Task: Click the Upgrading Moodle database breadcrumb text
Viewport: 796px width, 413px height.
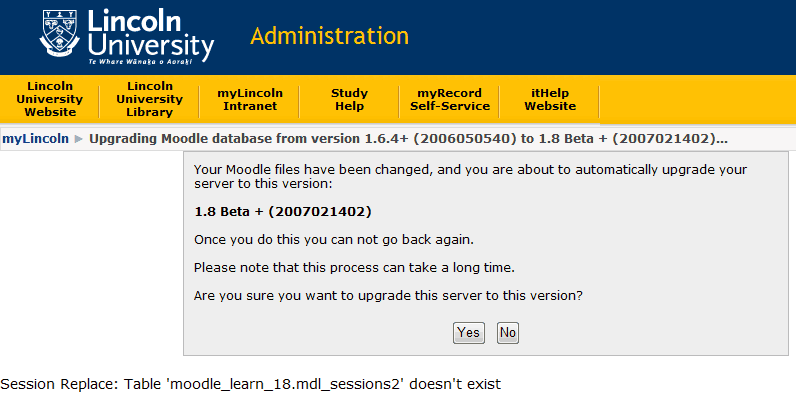Action: click(409, 139)
